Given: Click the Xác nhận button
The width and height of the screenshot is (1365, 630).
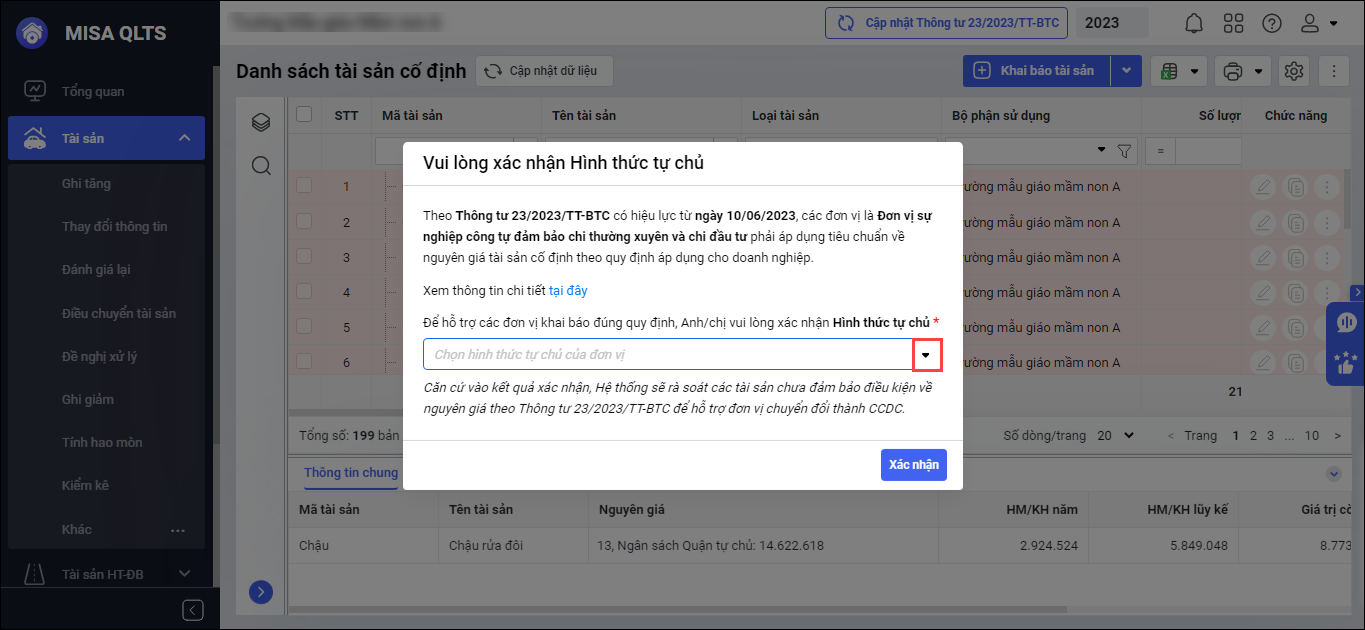Looking at the screenshot, I should click(913, 465).
